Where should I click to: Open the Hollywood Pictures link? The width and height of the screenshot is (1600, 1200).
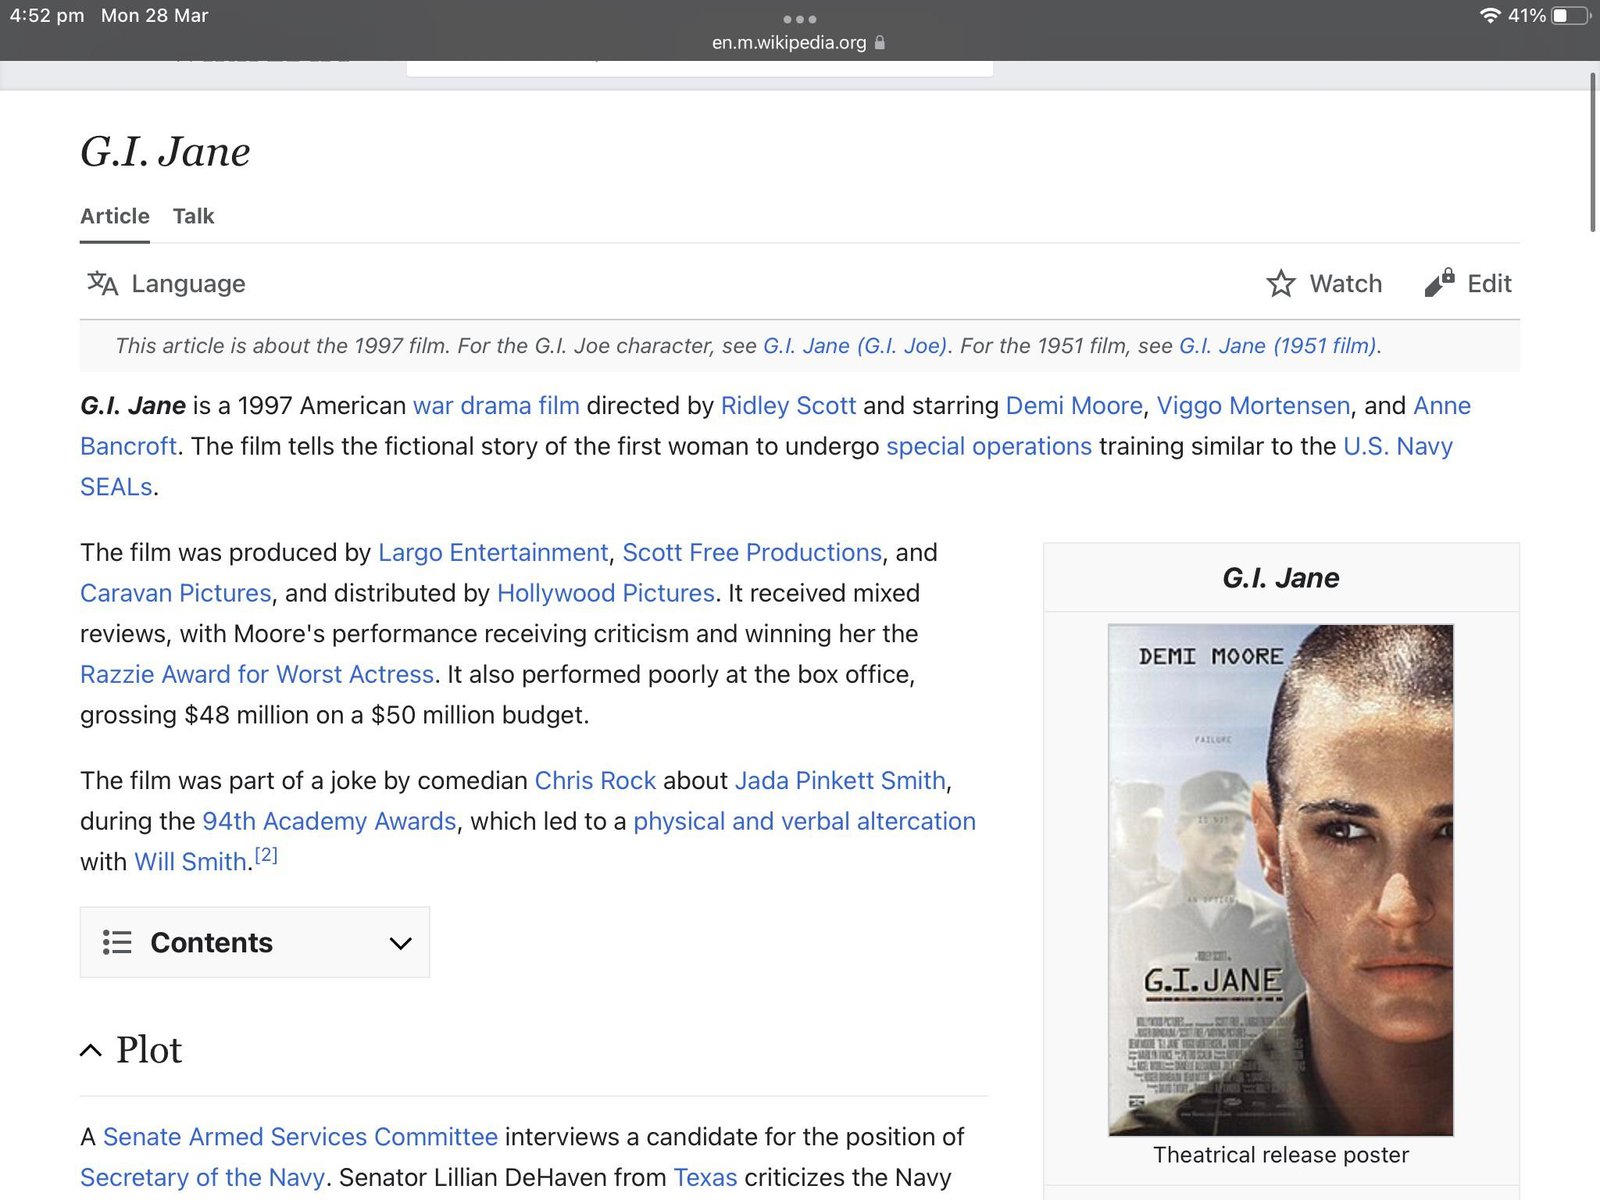606,594
